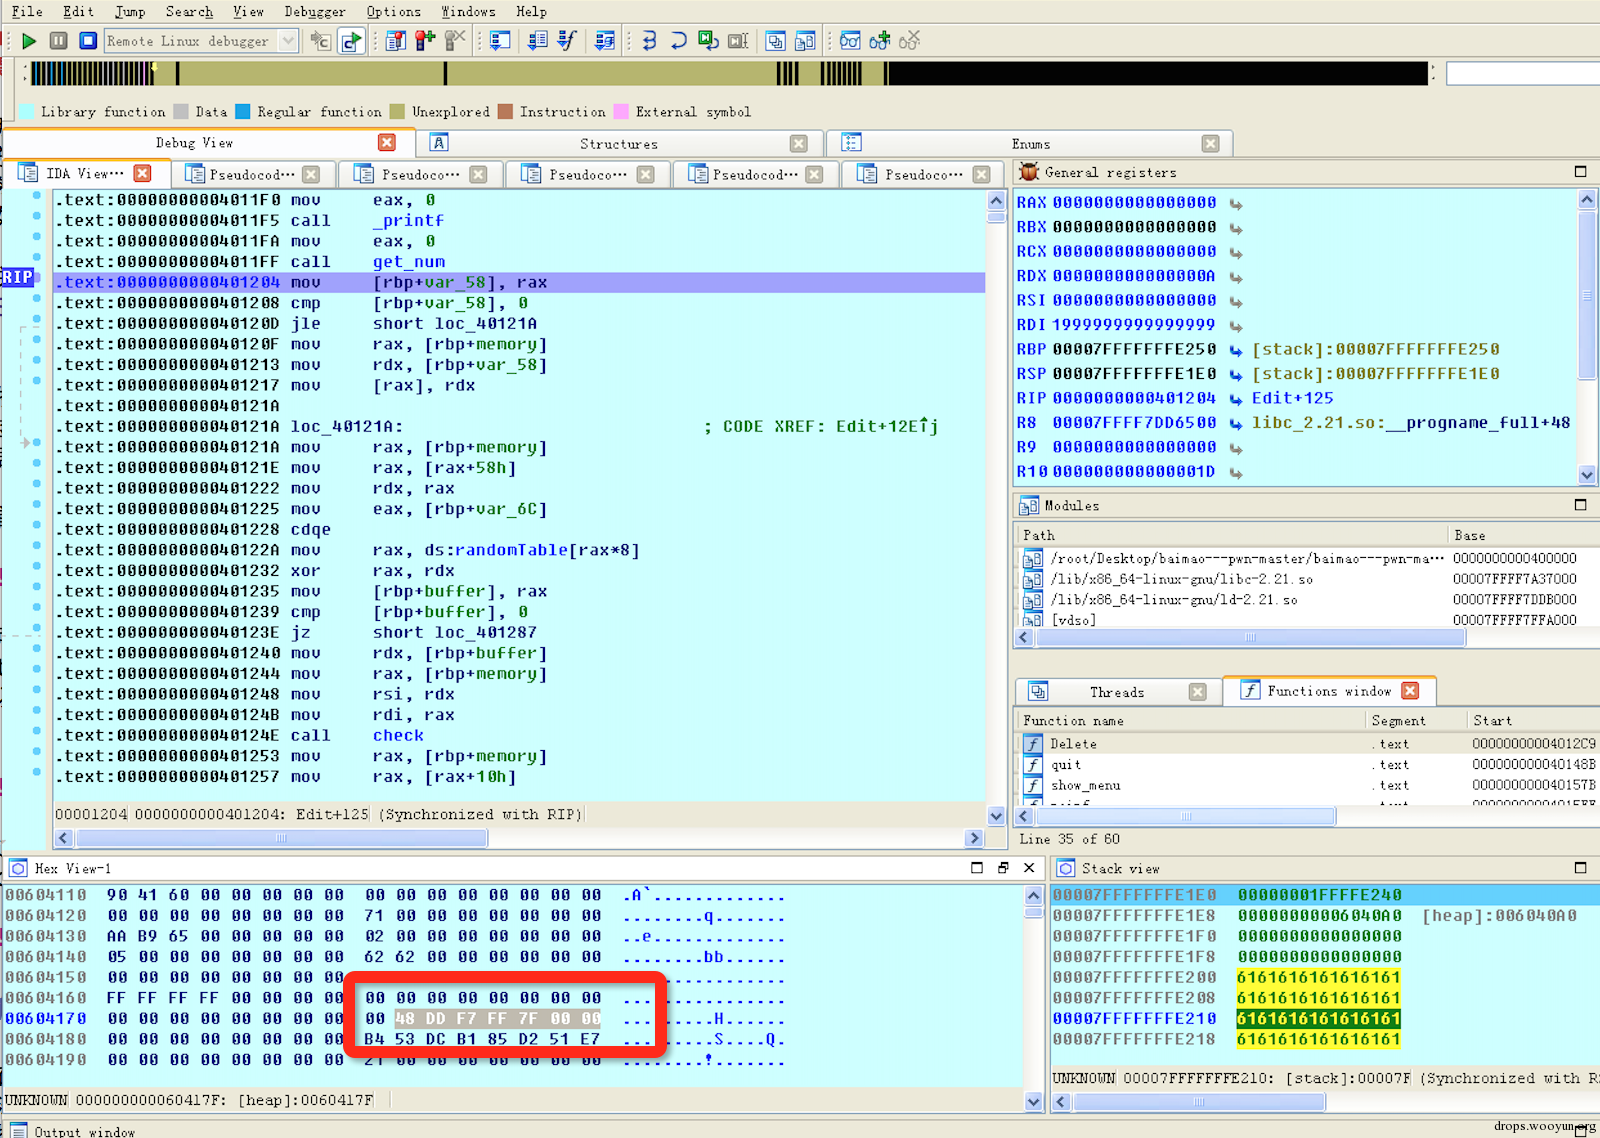This screenshot has height=1138, width=1600.
Task: Click the Regular function blue color swatch
Action: pos(242,112)
